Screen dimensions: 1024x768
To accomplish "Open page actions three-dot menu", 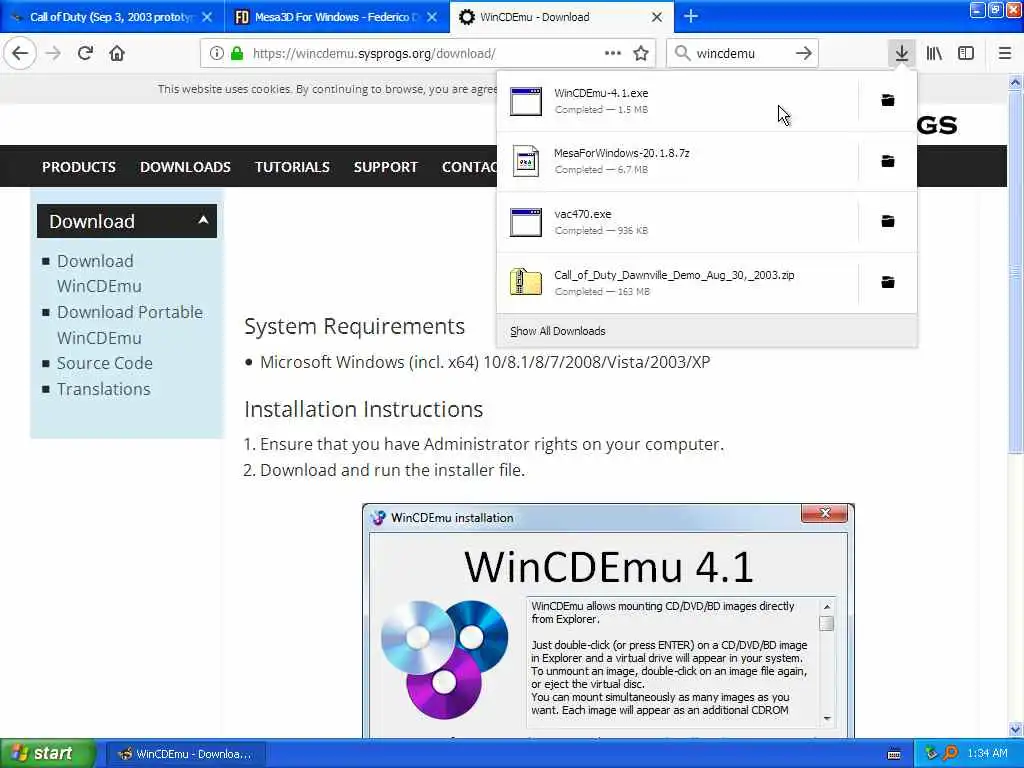I will (613, 53).
